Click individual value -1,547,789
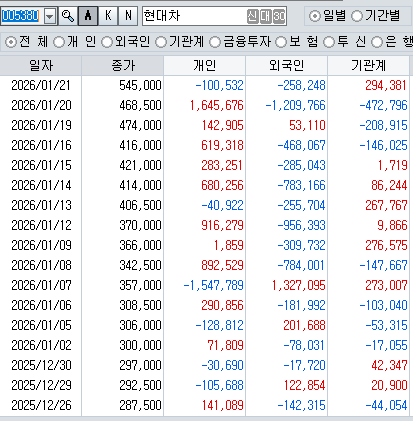The image size is (413, 421). [x=213, y=286]
